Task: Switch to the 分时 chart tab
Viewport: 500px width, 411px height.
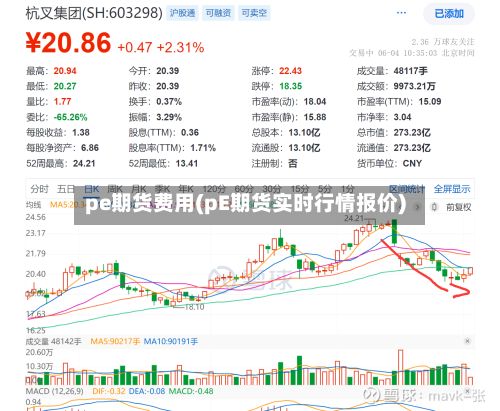Action: pyautogui.click(x=39, y=189)
